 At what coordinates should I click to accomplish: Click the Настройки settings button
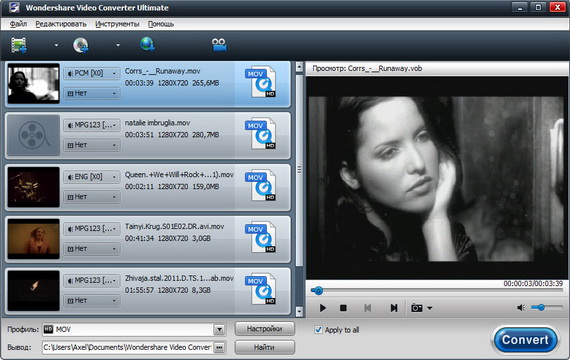264,329
